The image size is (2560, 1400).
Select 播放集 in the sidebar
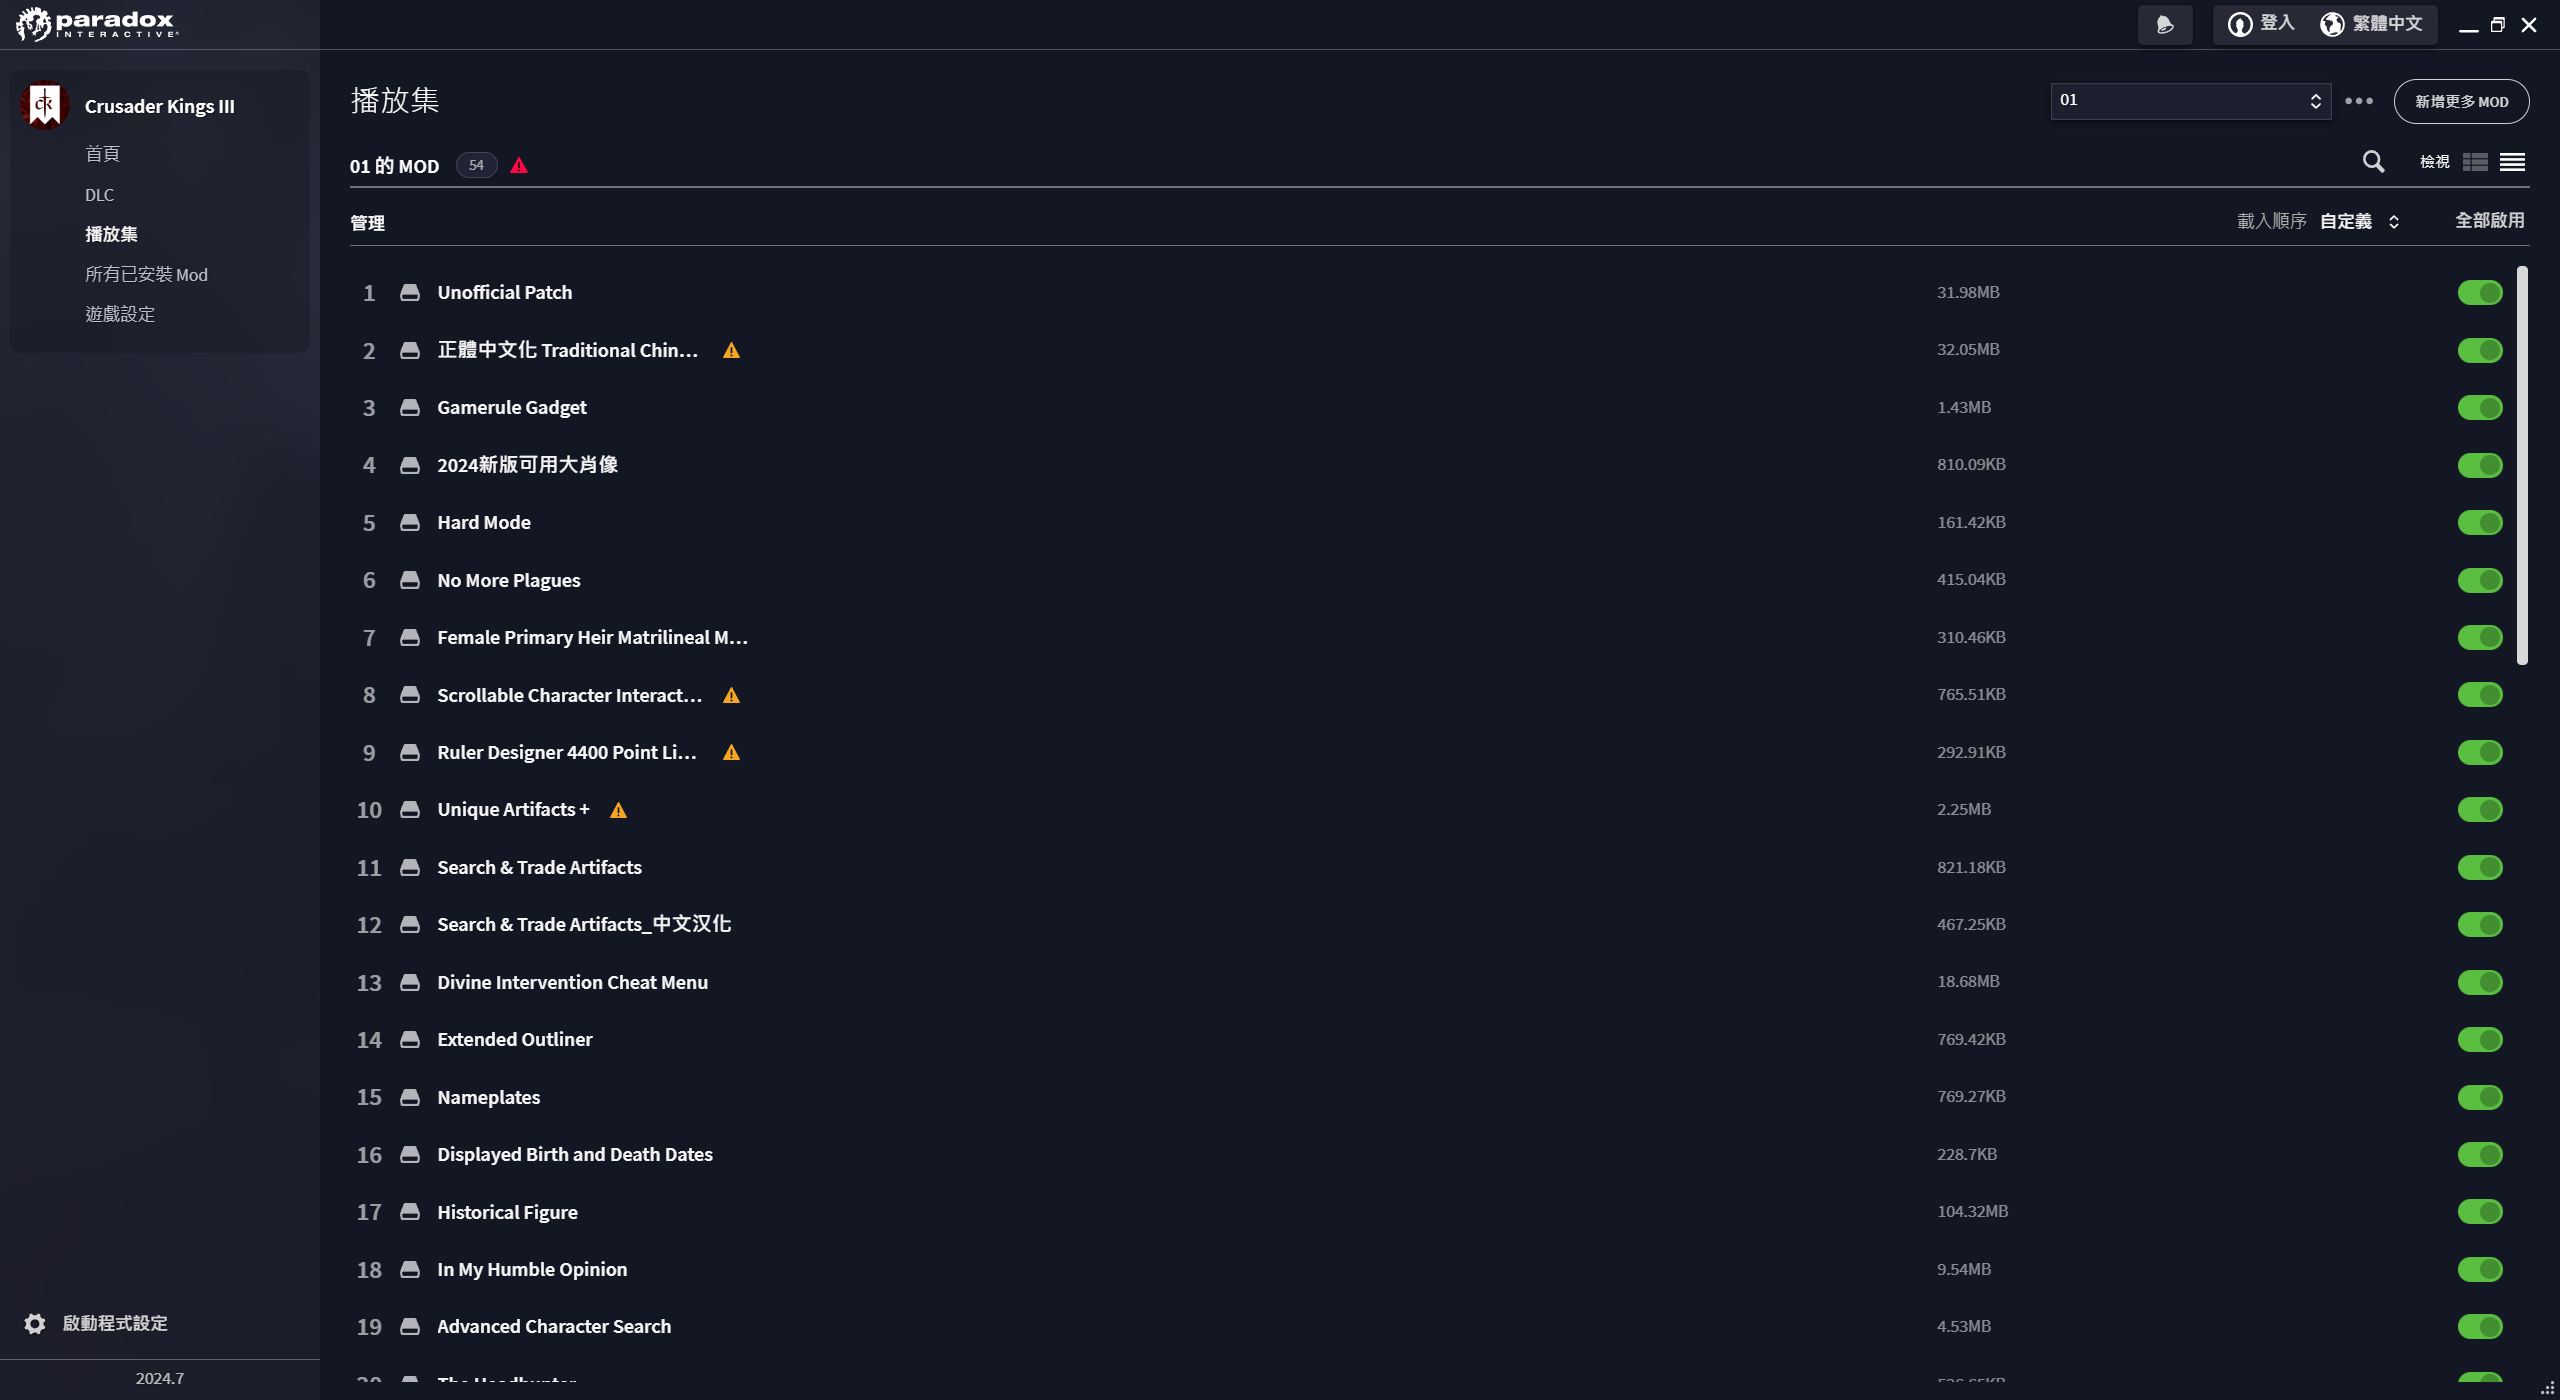click(111, 234)
